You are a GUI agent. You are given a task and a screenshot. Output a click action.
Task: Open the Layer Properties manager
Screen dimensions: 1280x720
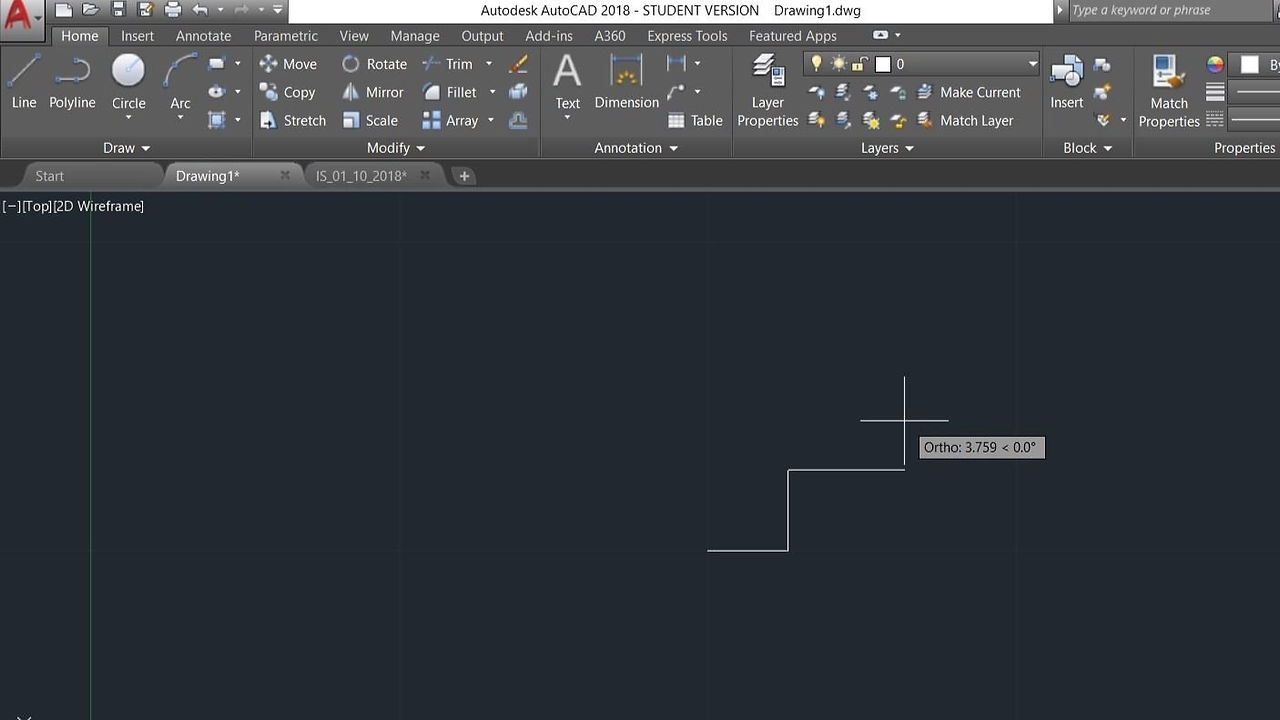coord(768,90)
